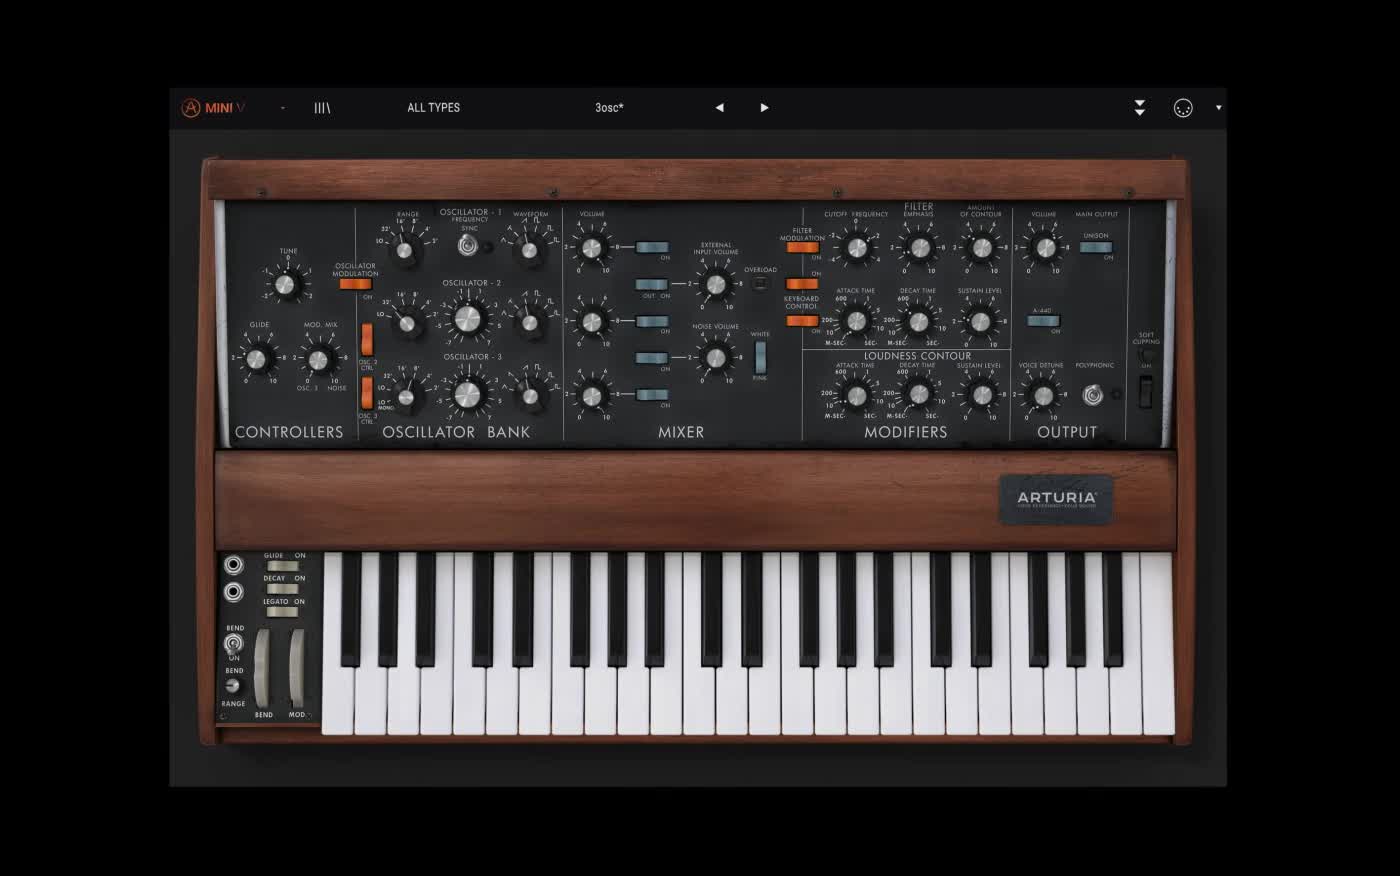Toggle the A-440 tone switch
The image size is (1400, 876).
click(1043, 321)
